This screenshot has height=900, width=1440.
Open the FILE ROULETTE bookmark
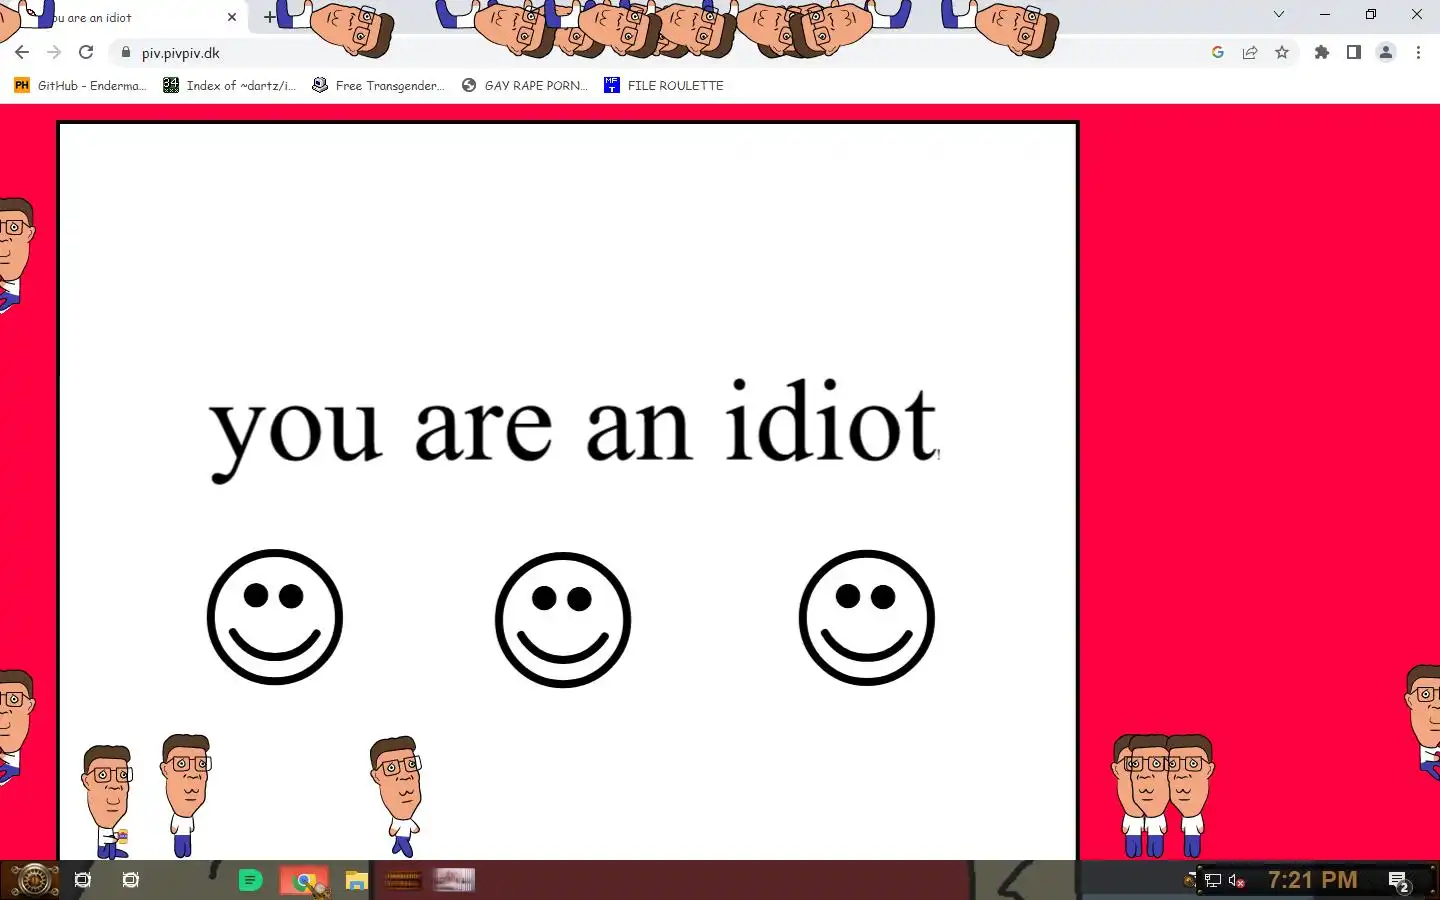[664, 86]
